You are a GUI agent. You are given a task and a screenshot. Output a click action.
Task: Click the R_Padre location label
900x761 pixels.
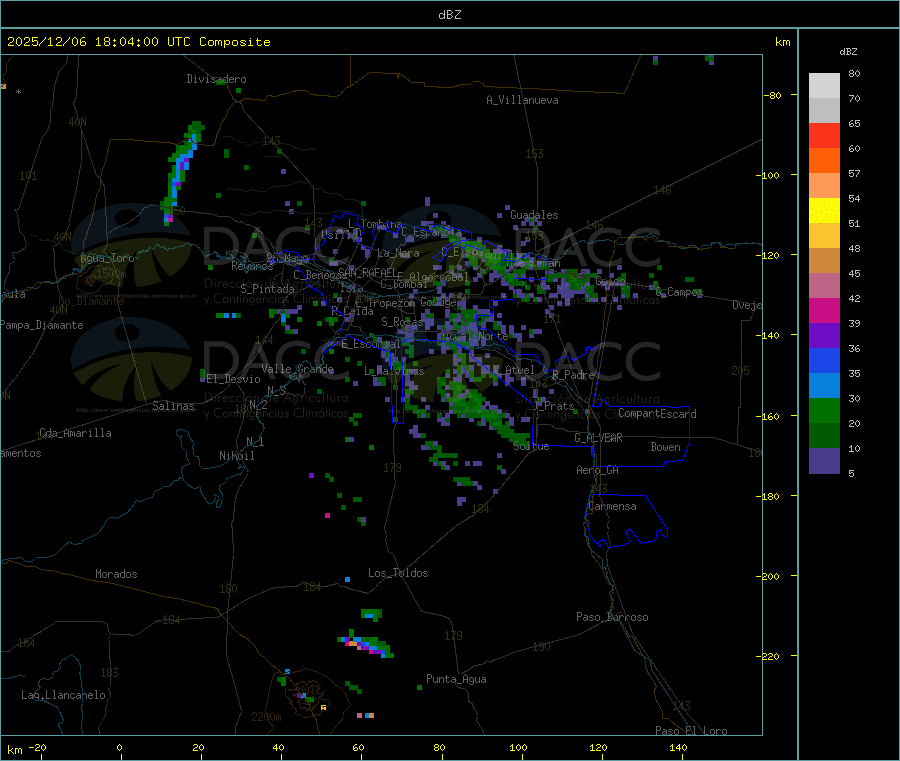[x=573, y=375]
